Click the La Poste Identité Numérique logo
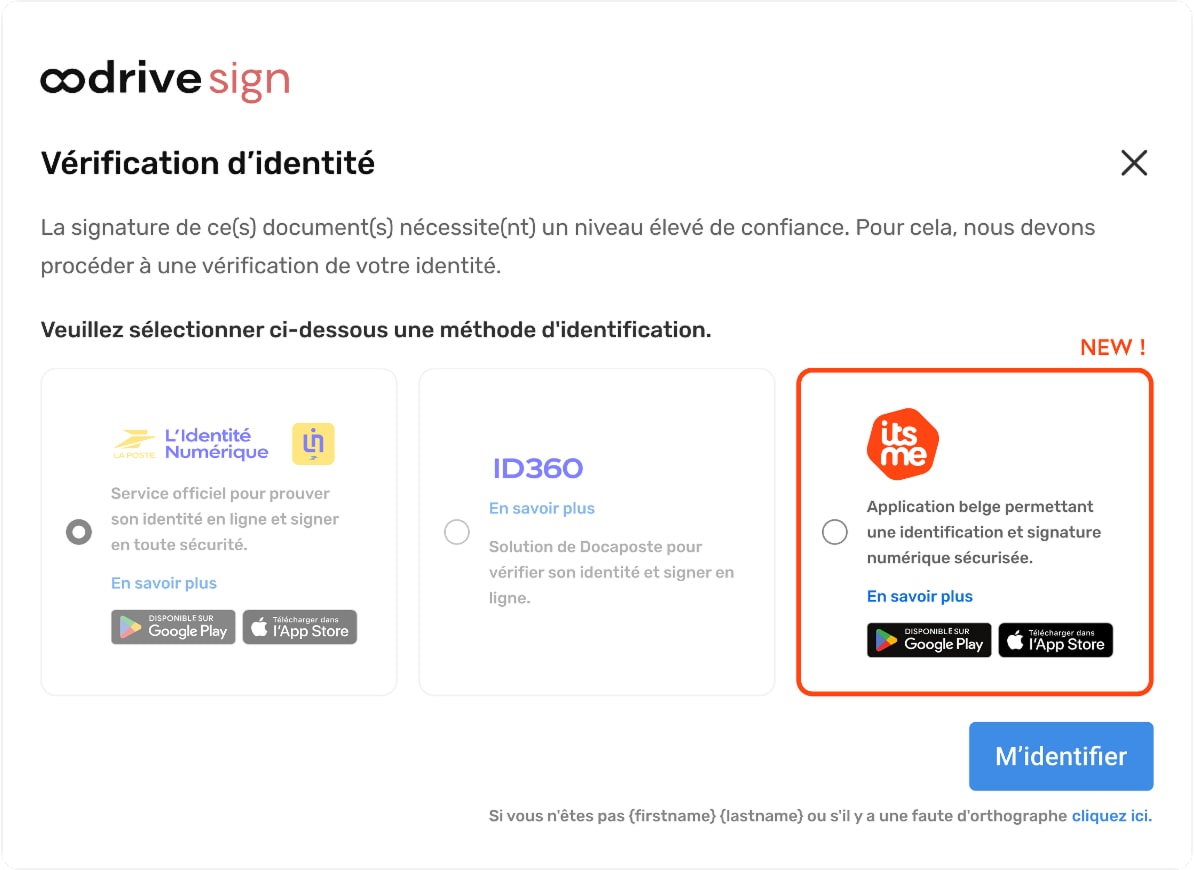1194x870 pixels. tap(191, 444)
